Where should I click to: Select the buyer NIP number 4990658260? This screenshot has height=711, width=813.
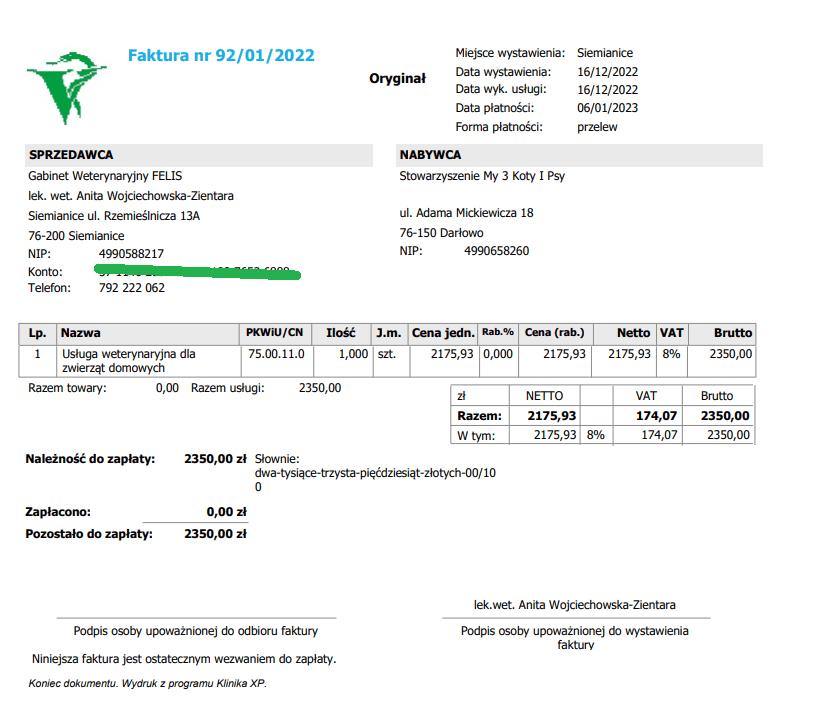click(496, 251)
